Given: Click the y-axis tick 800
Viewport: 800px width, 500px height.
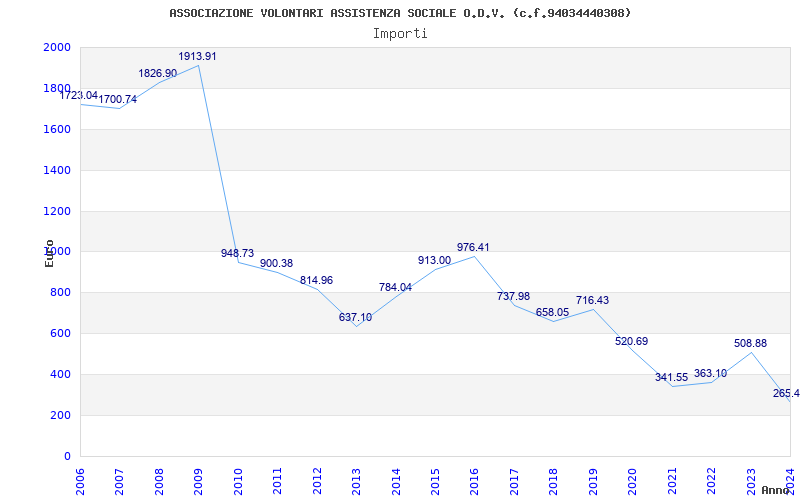Looking at the screenshot, I should coord(61,293).
